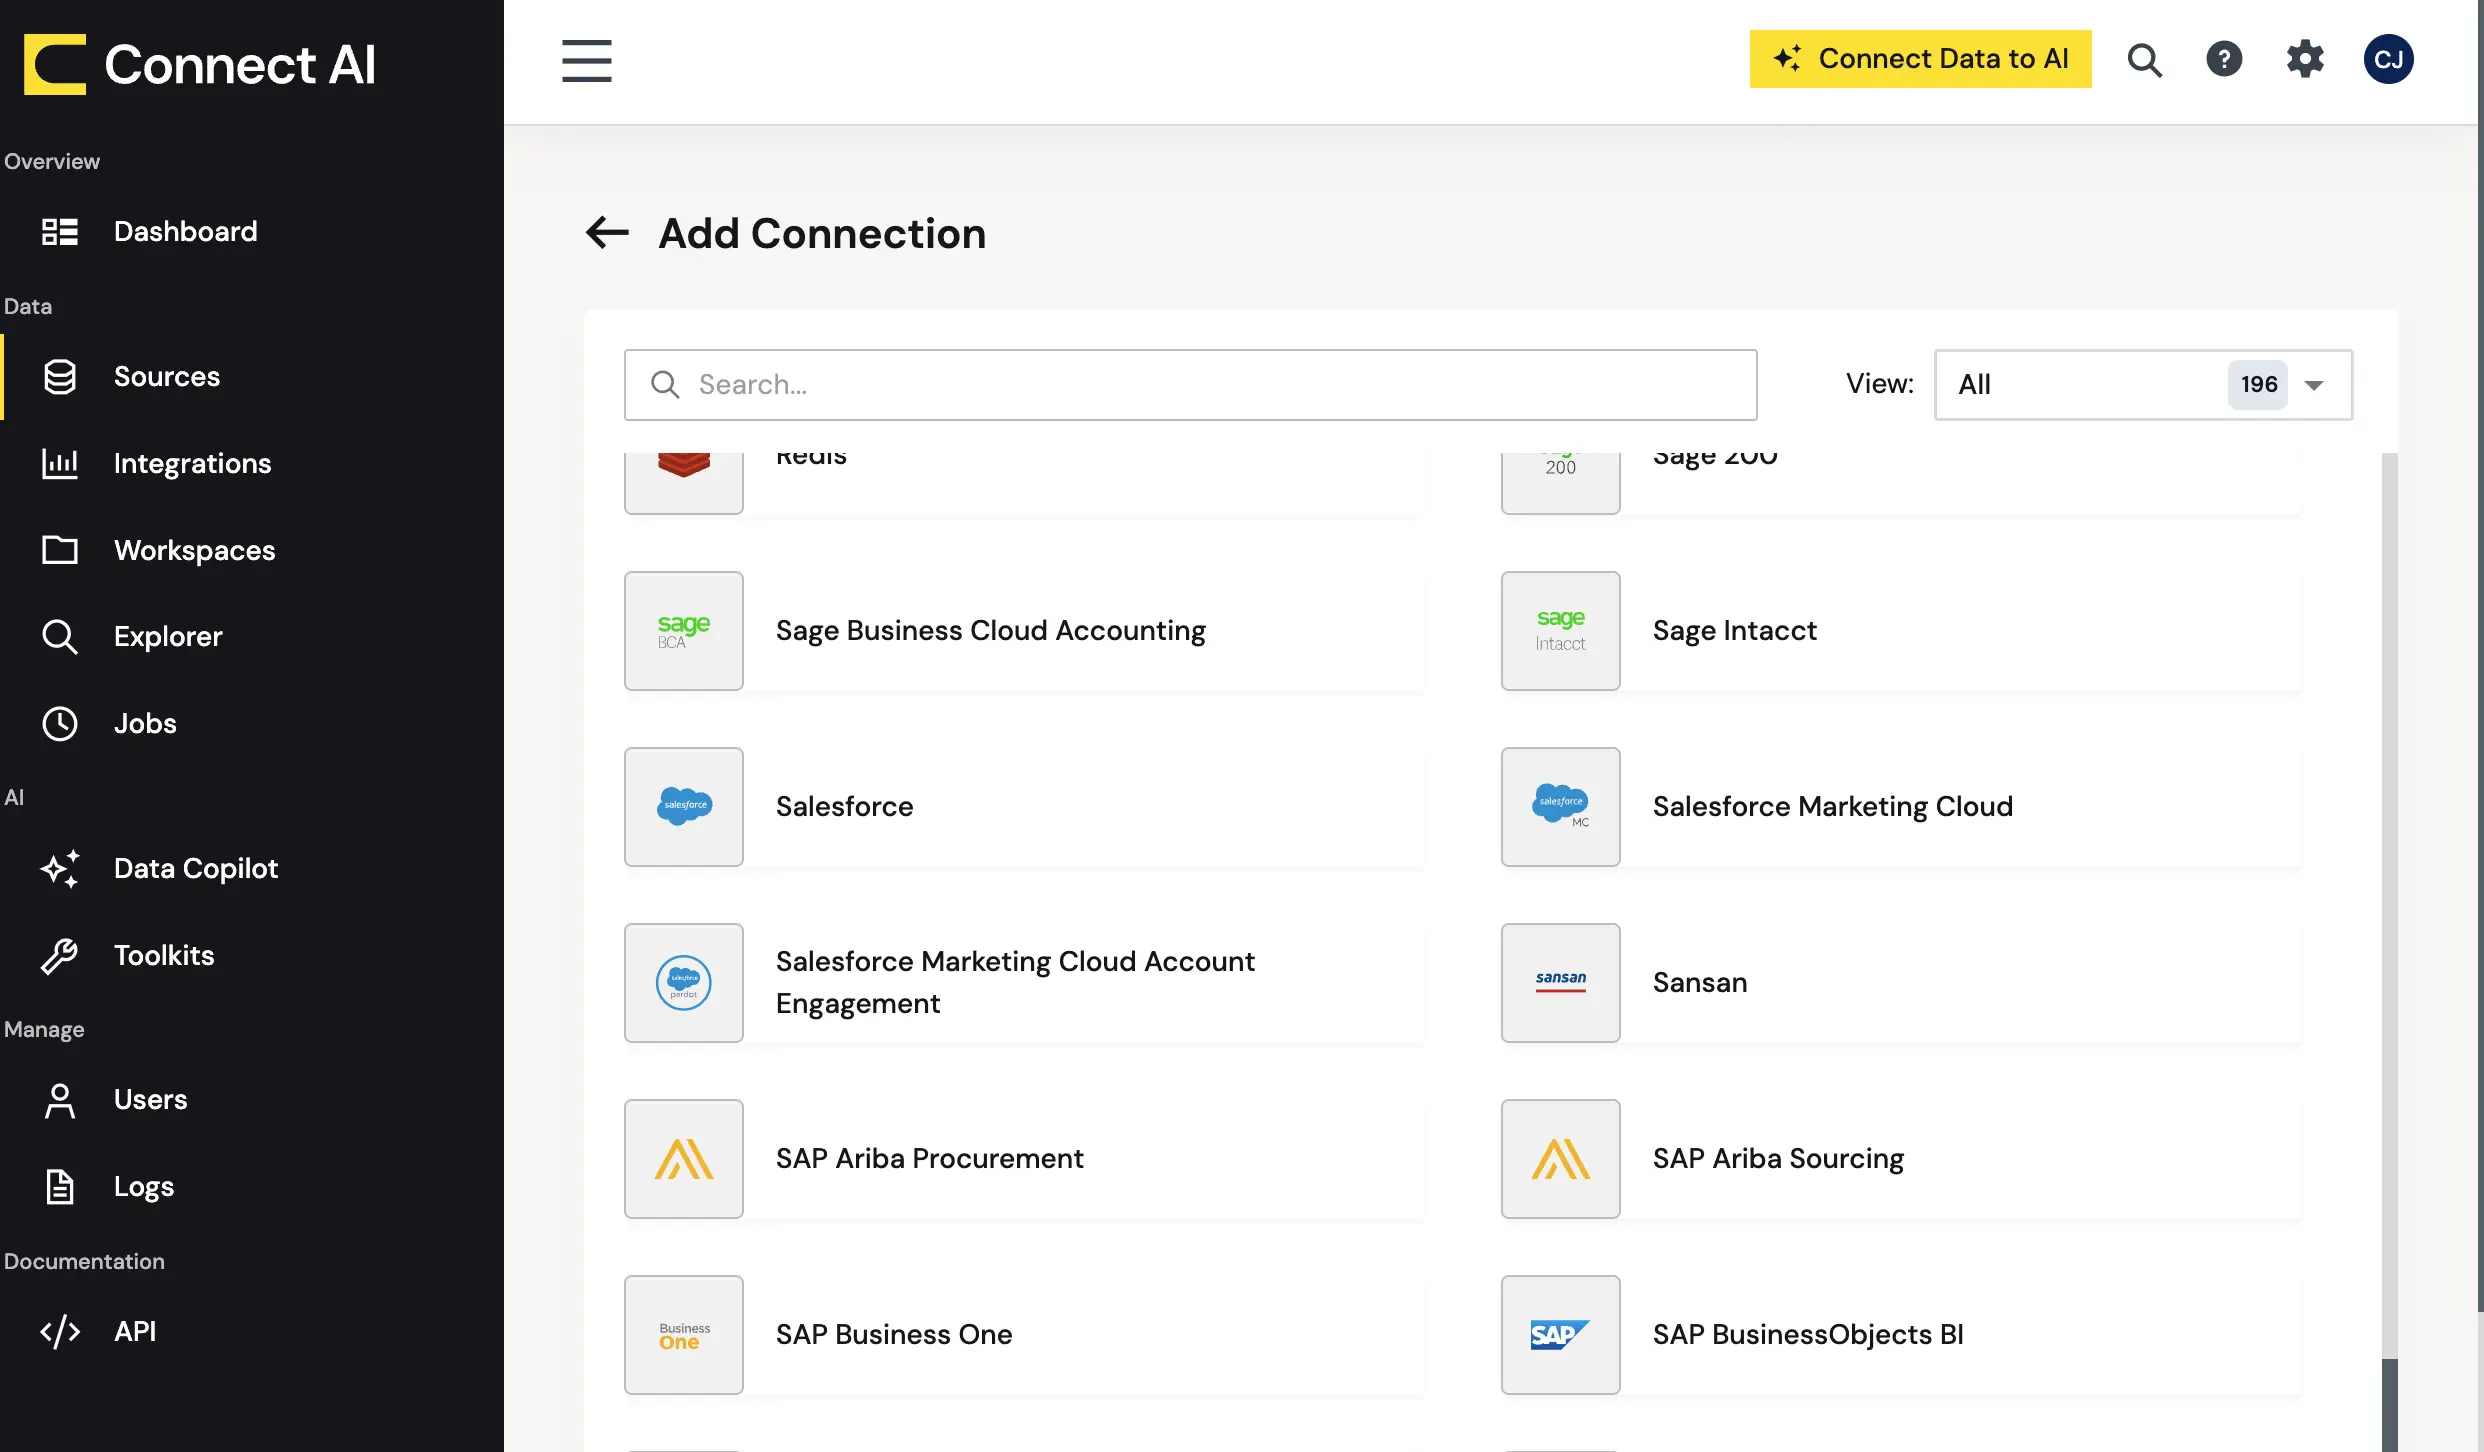The width and height of the screenshot is (2484, 1452).
Task: Select the SAP Business One logo tile
Action: point(684,1335)
